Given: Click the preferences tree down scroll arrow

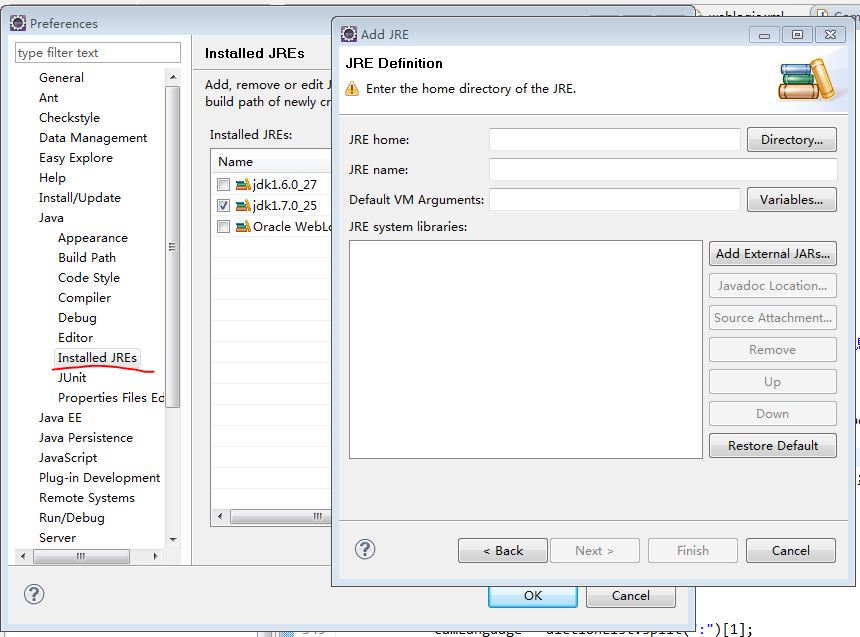Looking at the screenshot, I should point(173,539).
